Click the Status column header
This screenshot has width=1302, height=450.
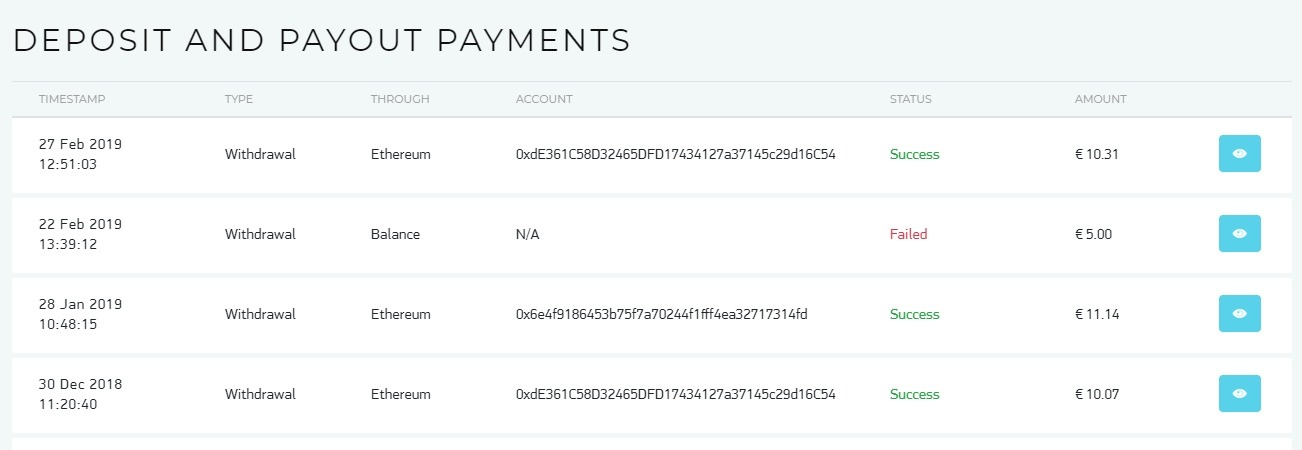click(910, 99)
